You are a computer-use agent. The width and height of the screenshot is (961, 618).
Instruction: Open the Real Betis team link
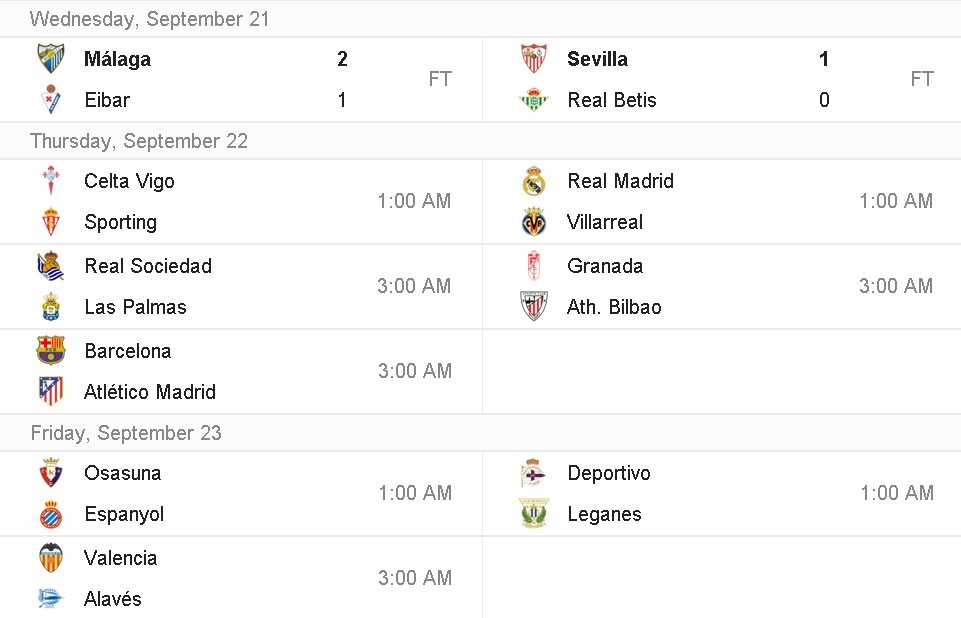click(x=611, y=100)
